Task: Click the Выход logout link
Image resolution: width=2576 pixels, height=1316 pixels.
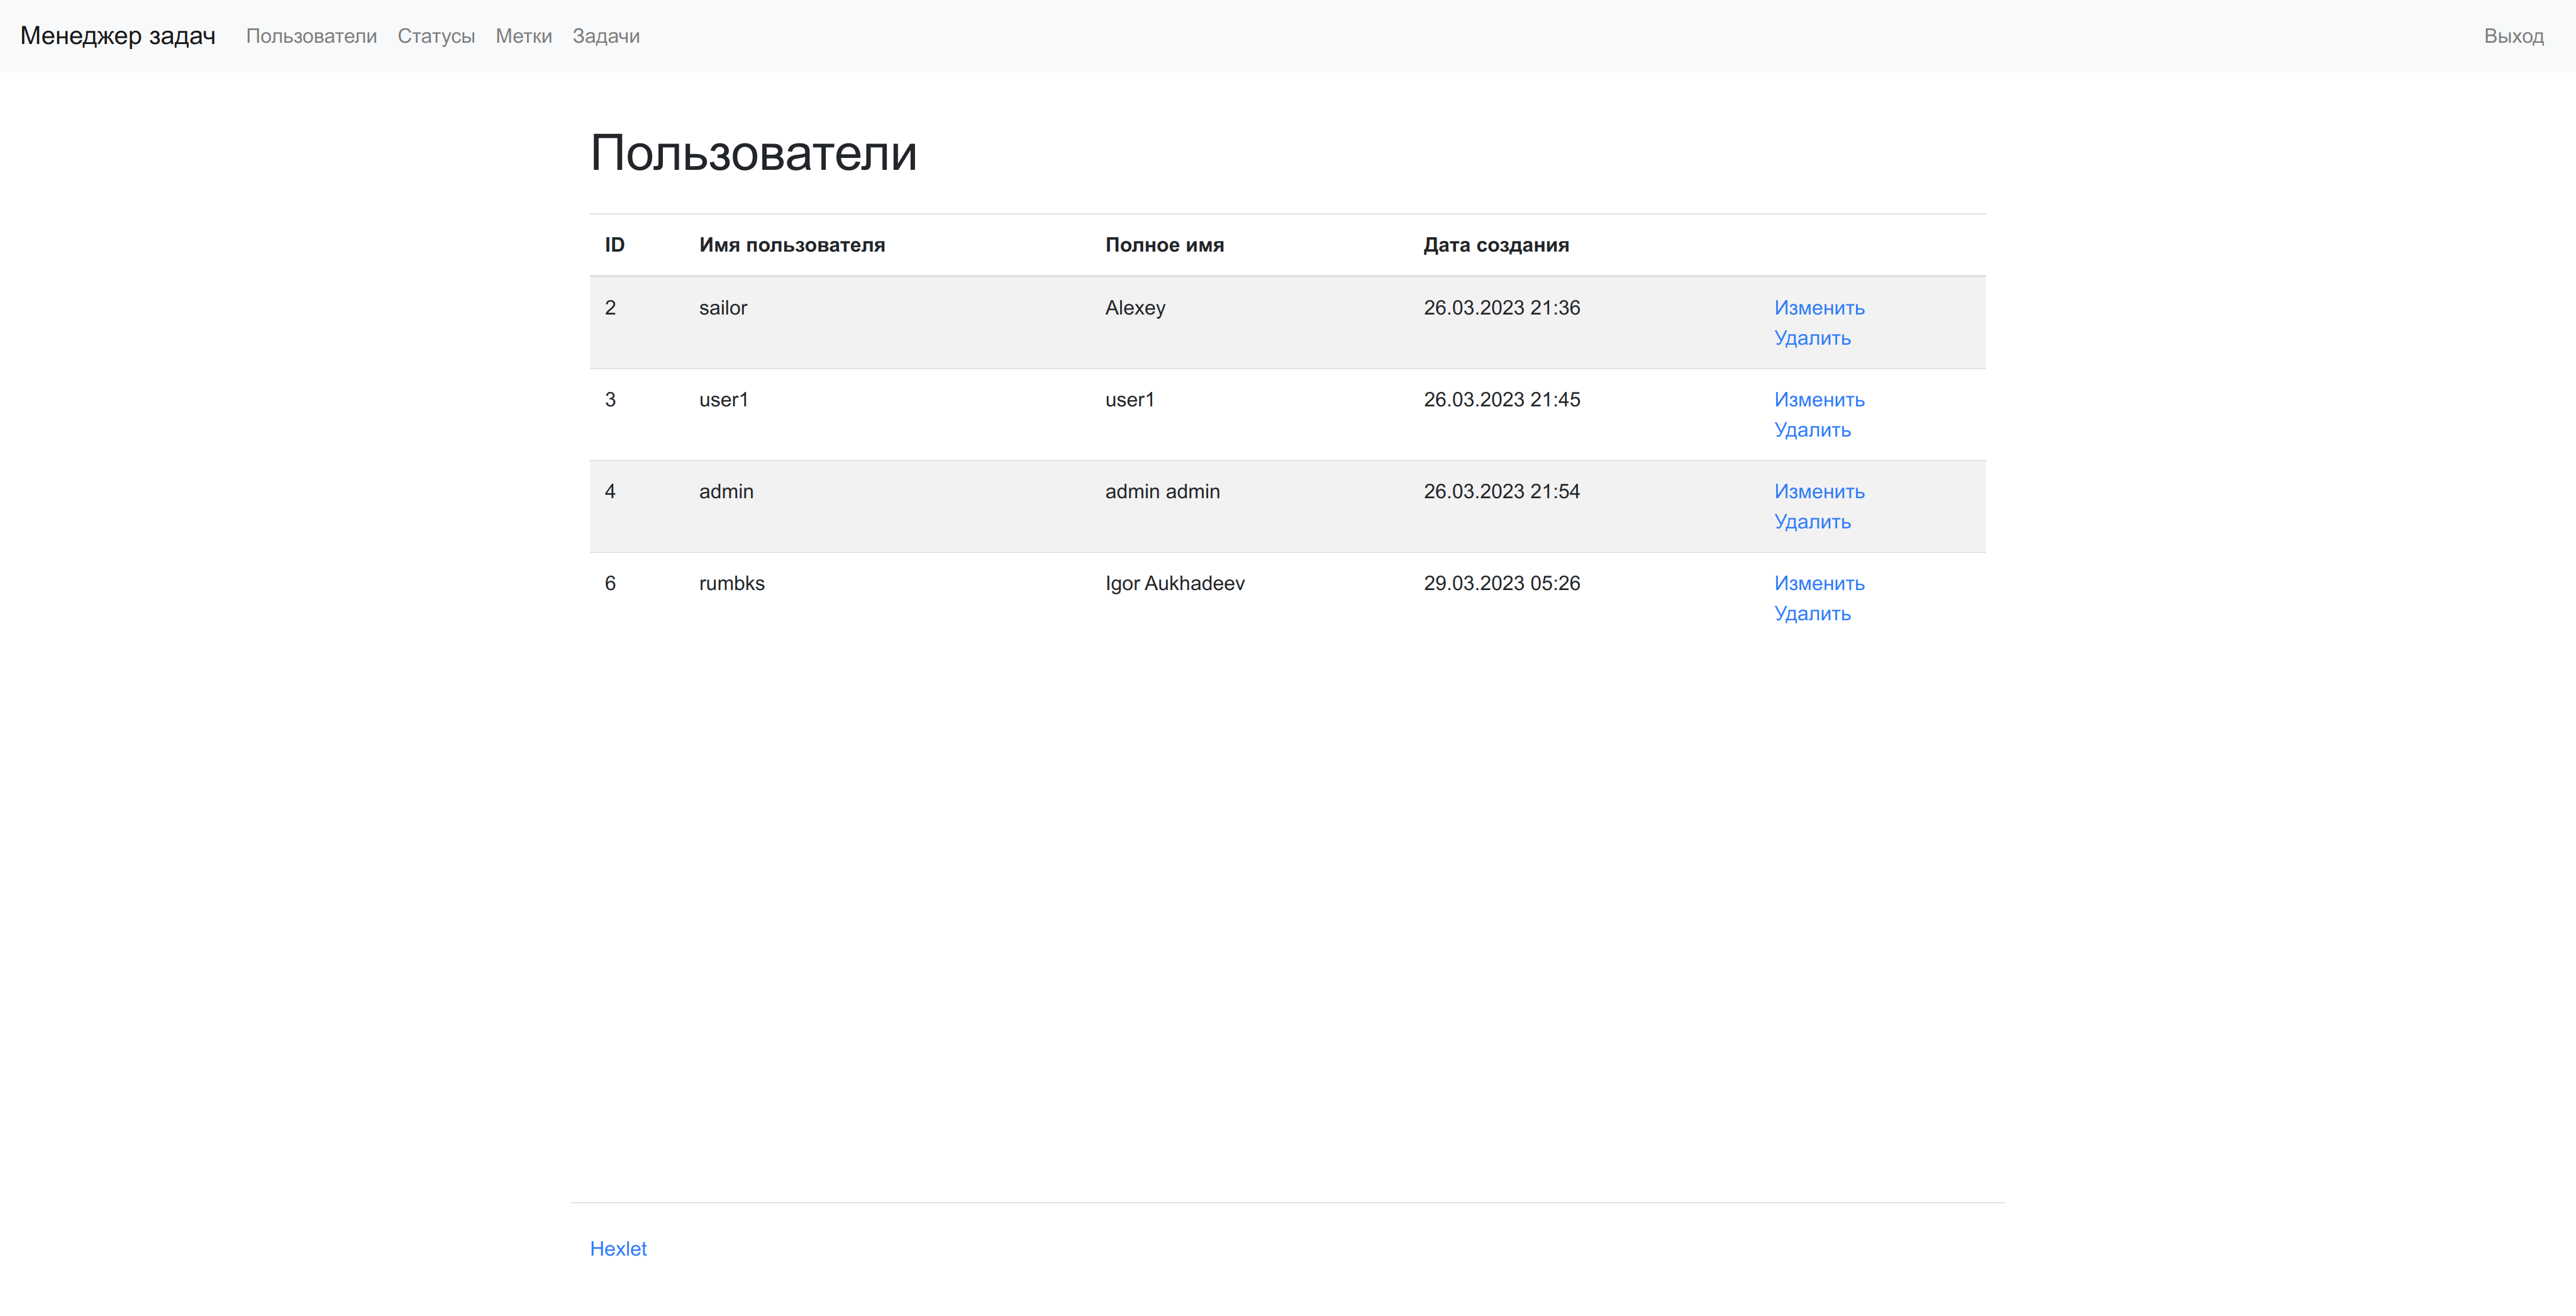Action: (x=2513, y=36)
